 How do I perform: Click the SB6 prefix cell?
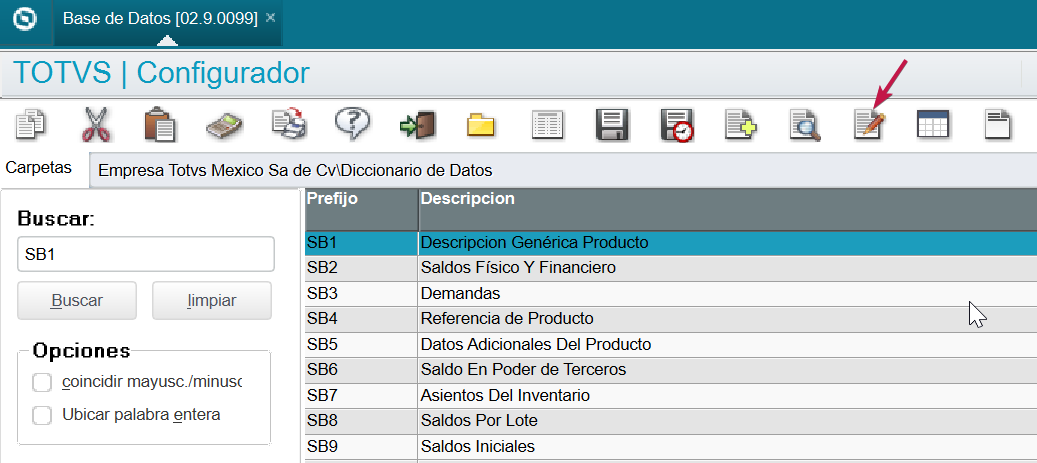(x=362, y=370)
